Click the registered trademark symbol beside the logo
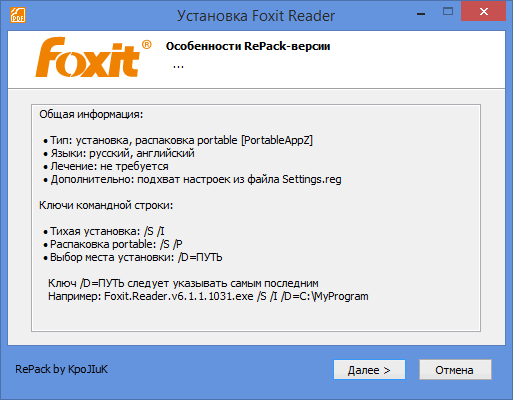Screen dimensions: 513x400 (x=147, y=44)
